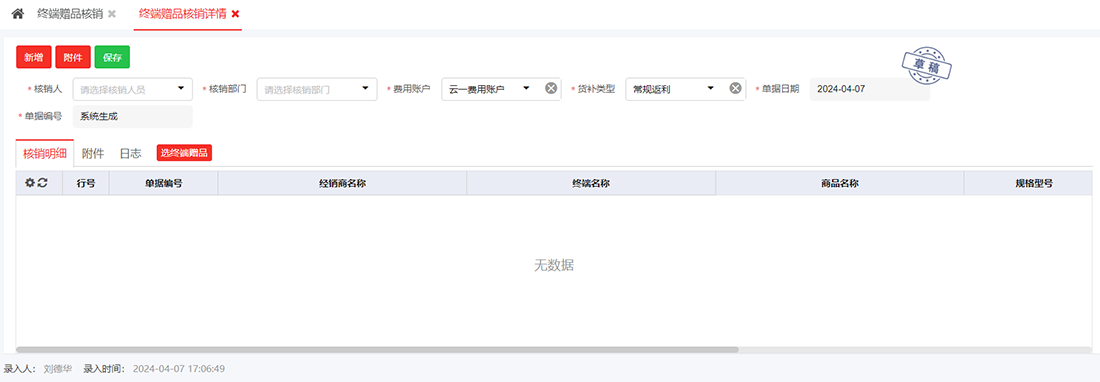Click the 终端名称 column header
The image size is (1100, 382).
[591, 183]
